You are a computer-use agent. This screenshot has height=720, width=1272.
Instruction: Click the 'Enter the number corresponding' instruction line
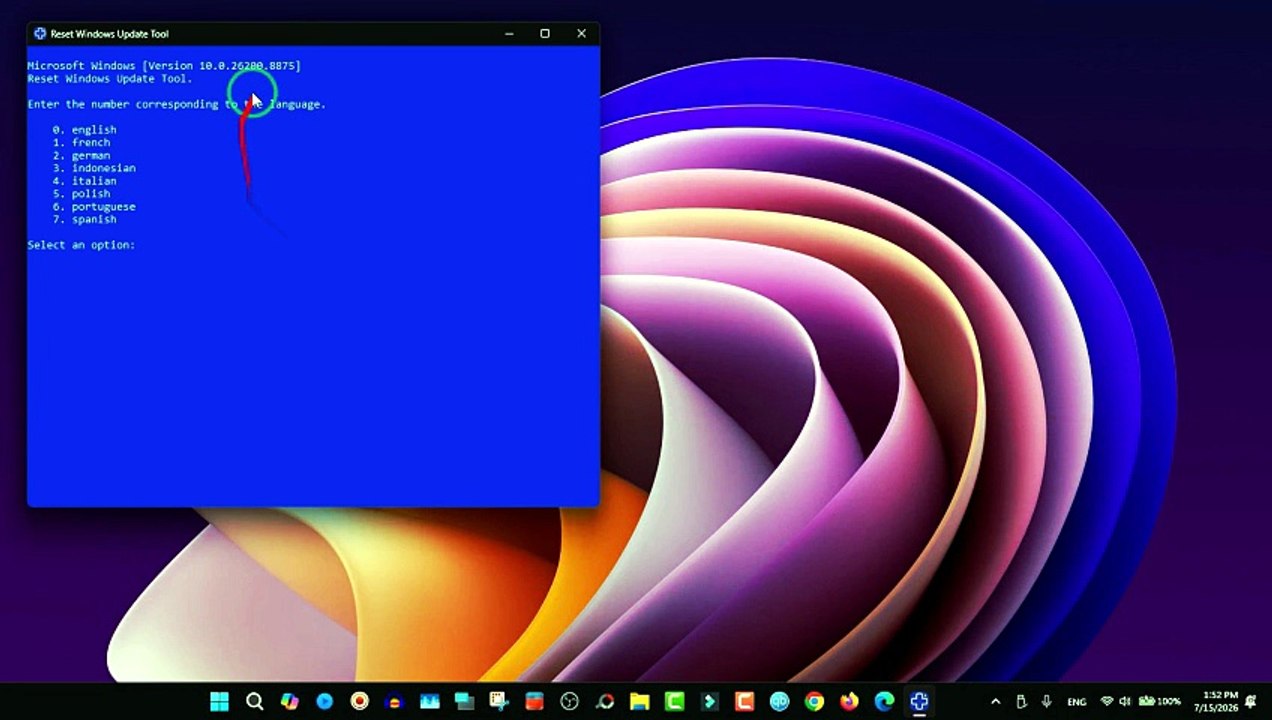click(x=177, y=104)
